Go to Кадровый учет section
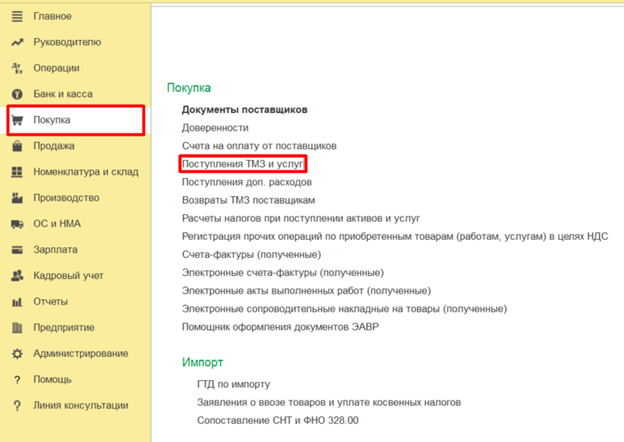624x442 pixels. pyautogui.click(x=69, y=276)
